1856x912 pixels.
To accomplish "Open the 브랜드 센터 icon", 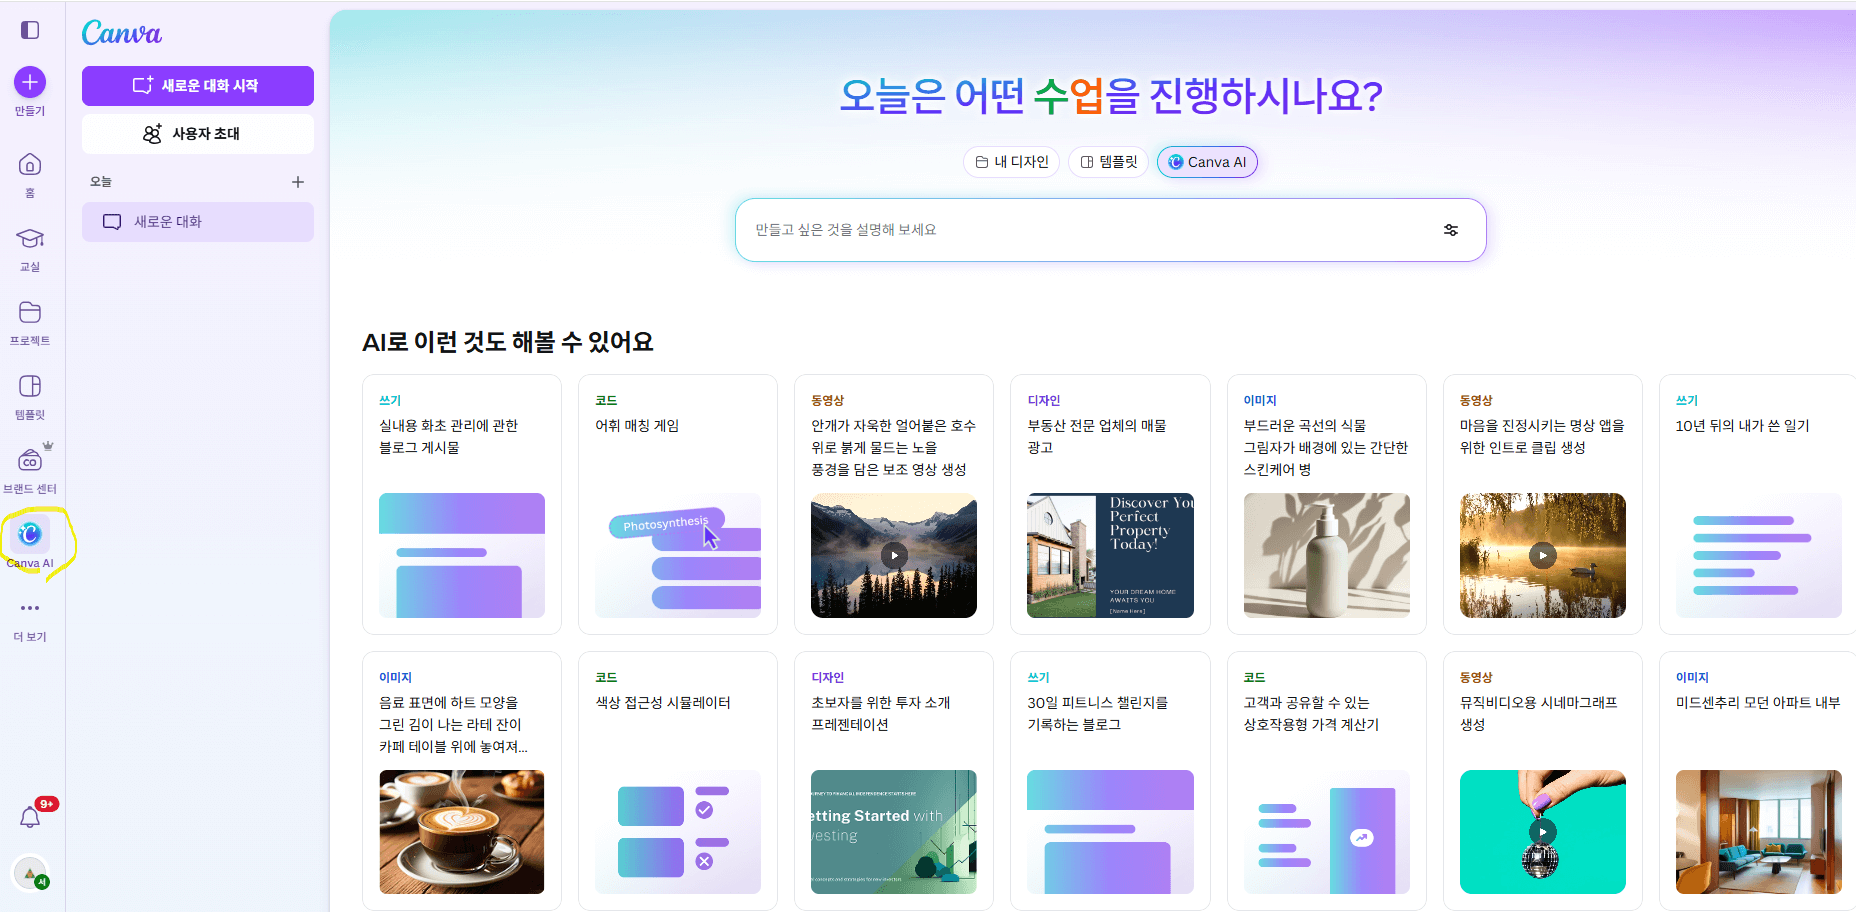I will (30, 461).
